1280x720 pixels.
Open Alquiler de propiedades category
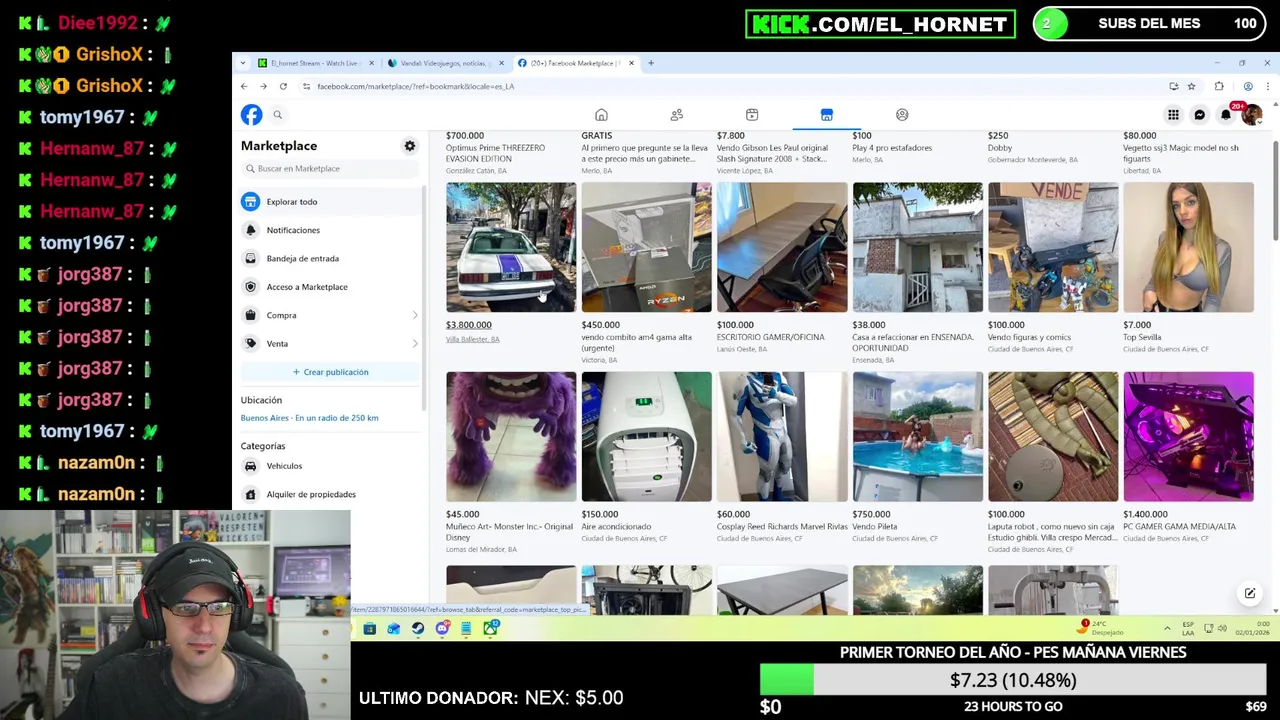coord(331,494)
